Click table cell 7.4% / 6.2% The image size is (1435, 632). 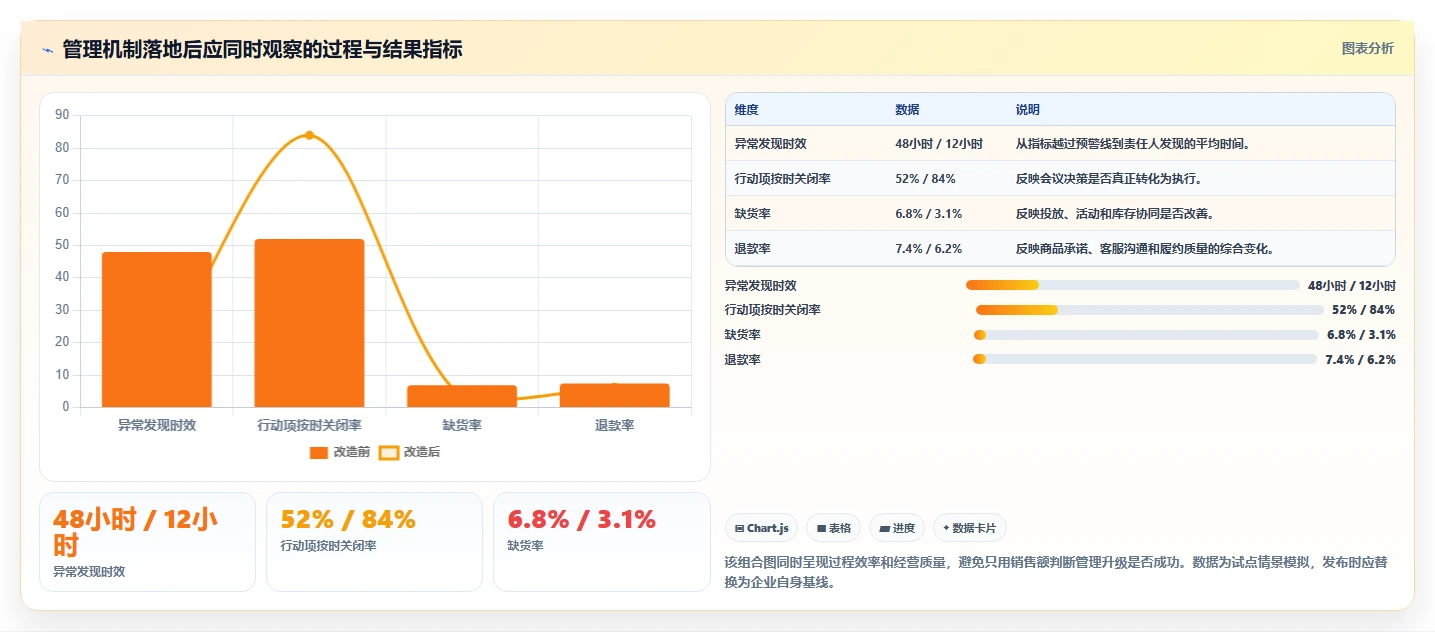pos(928,249)
